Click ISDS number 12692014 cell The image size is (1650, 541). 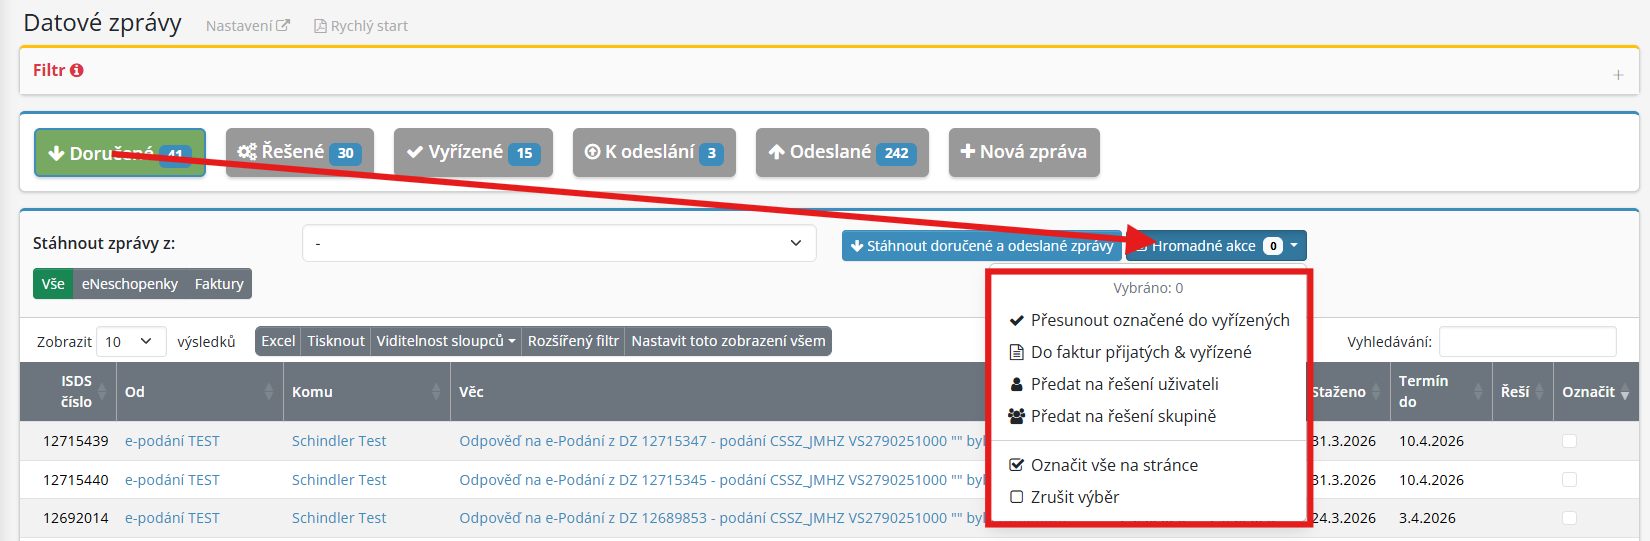[76, 518]
